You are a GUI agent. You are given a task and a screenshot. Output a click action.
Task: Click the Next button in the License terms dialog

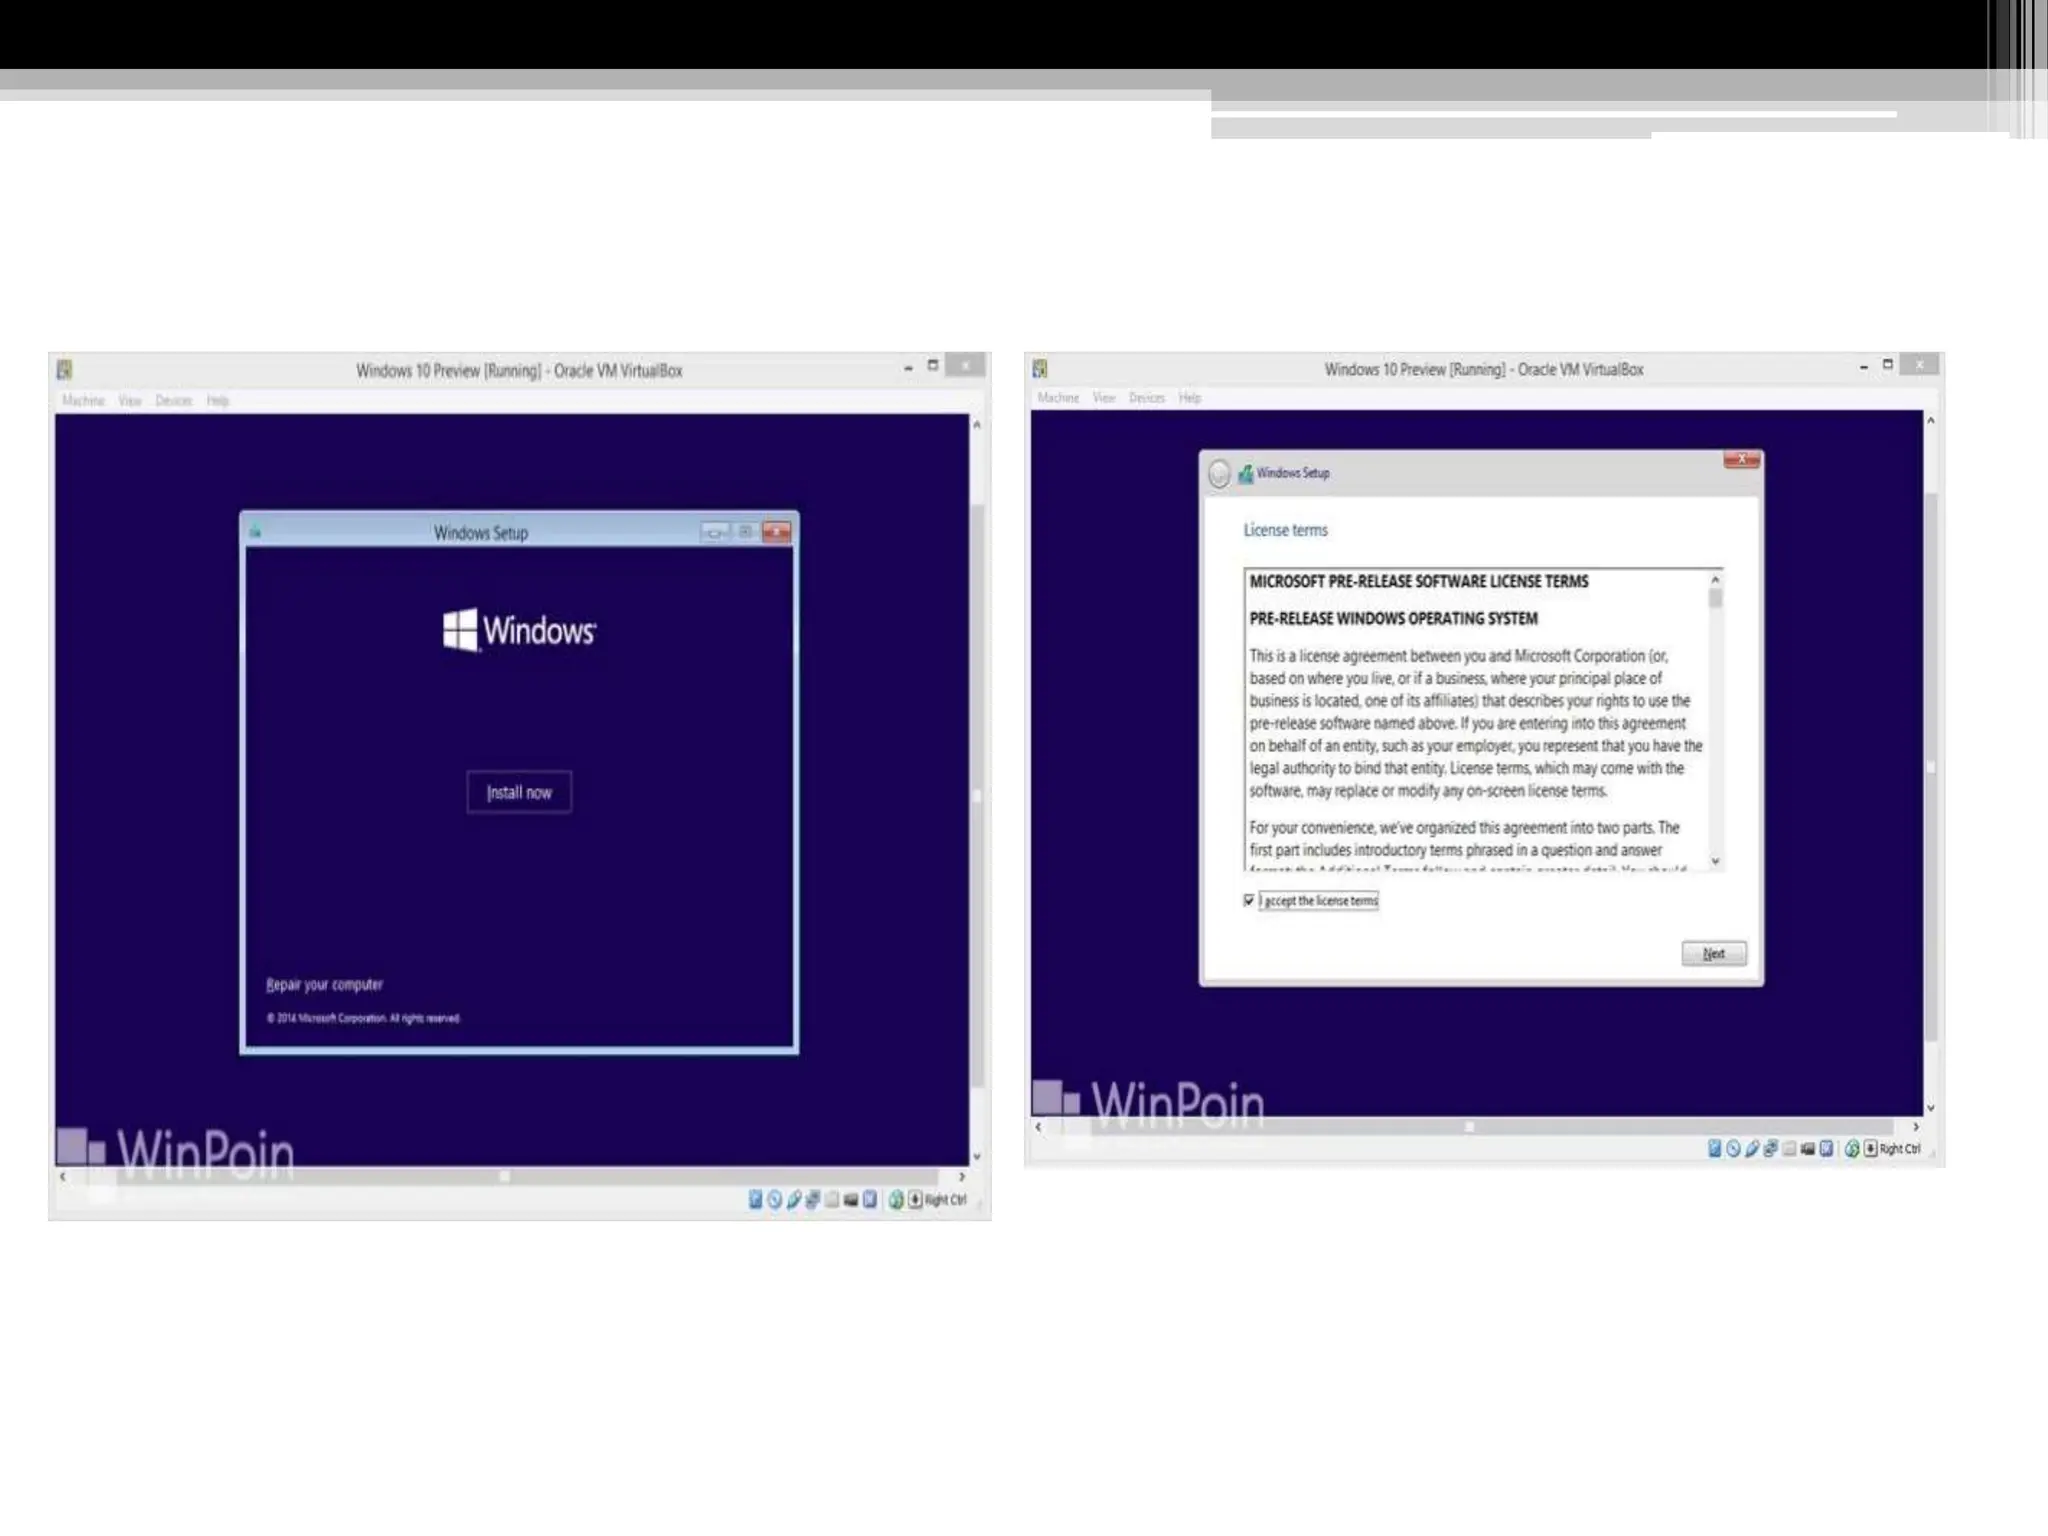click(x=1713, y=954)
